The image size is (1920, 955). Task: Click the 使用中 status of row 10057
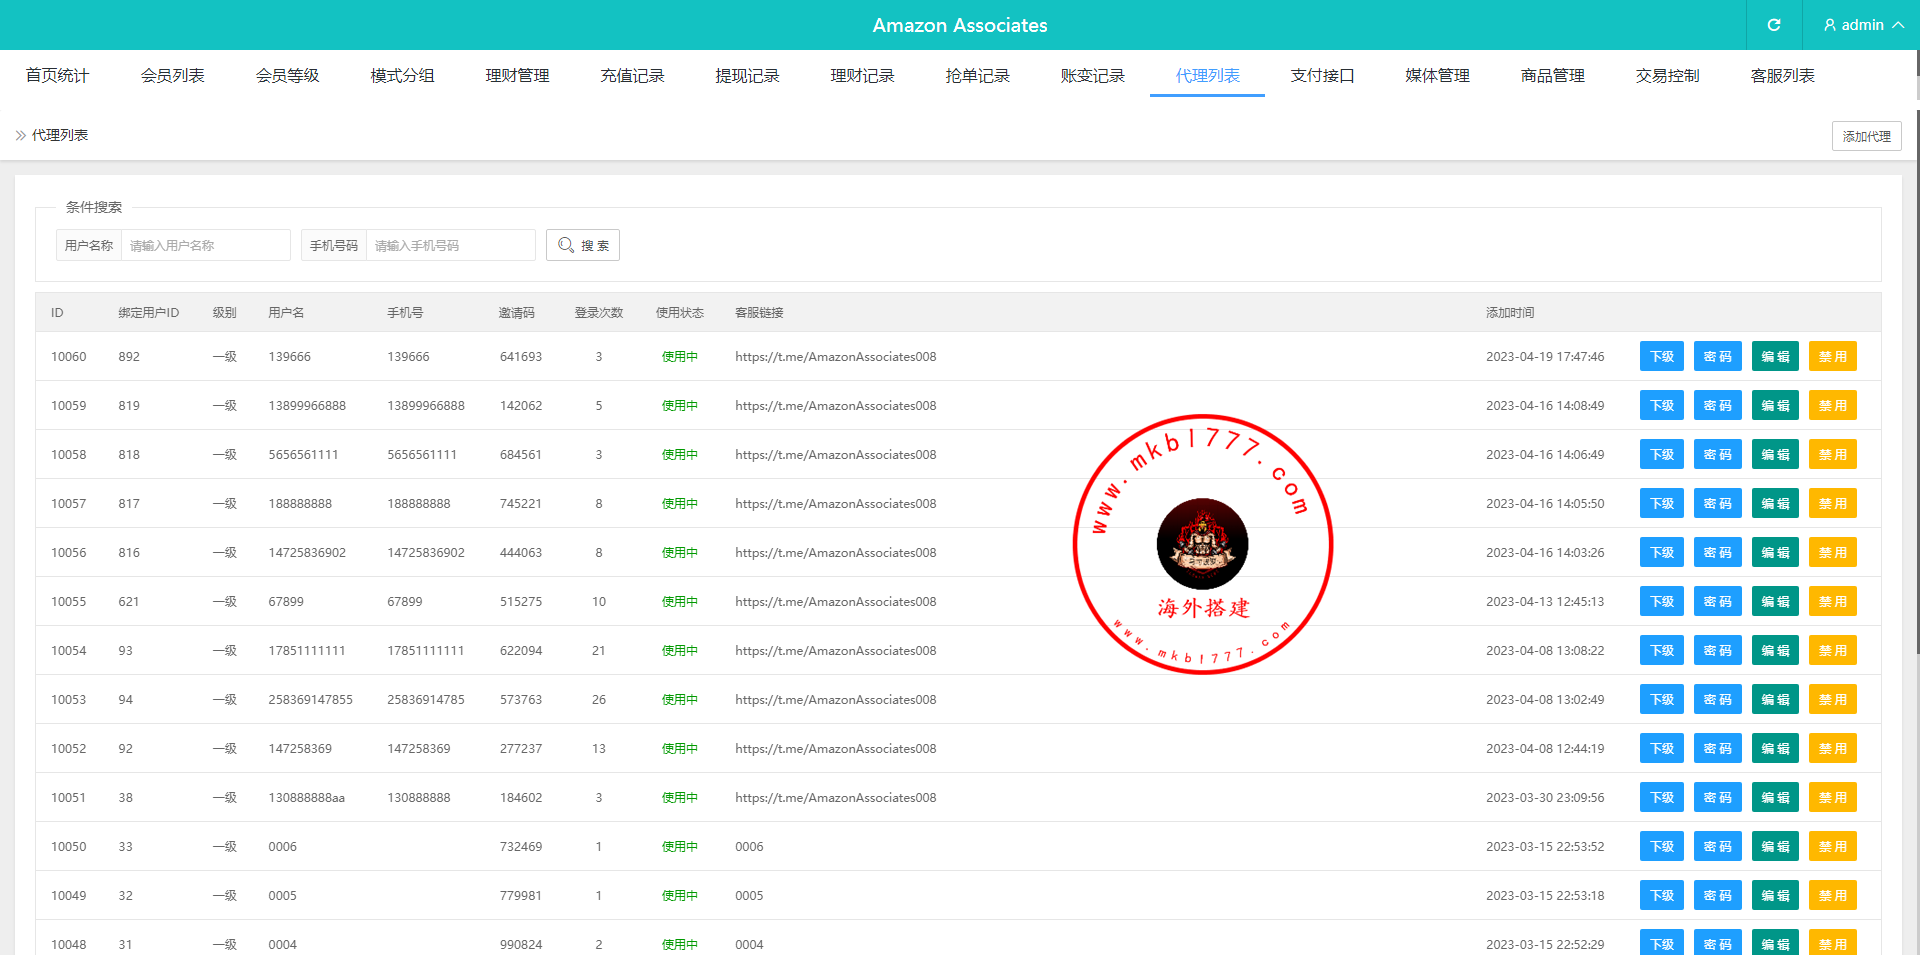pos(680,503)
